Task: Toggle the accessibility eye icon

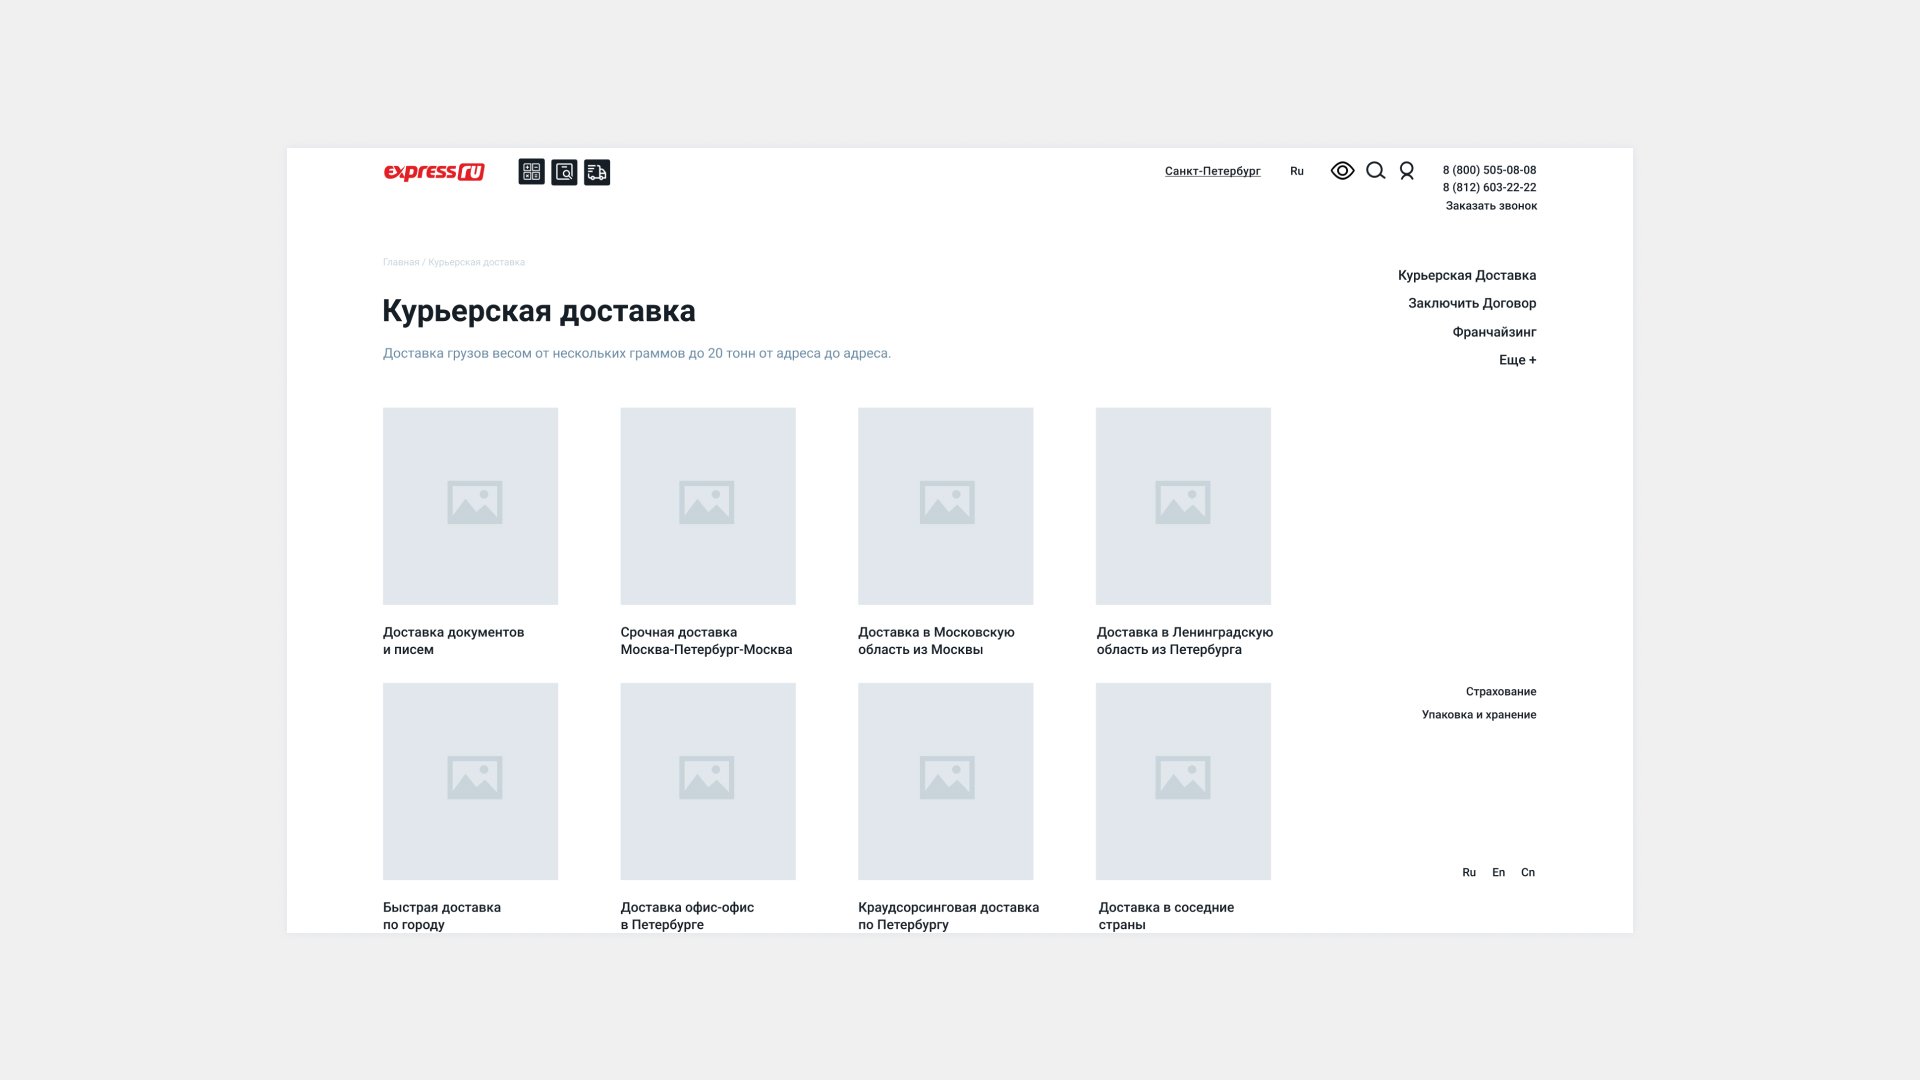Action: 1343,171
